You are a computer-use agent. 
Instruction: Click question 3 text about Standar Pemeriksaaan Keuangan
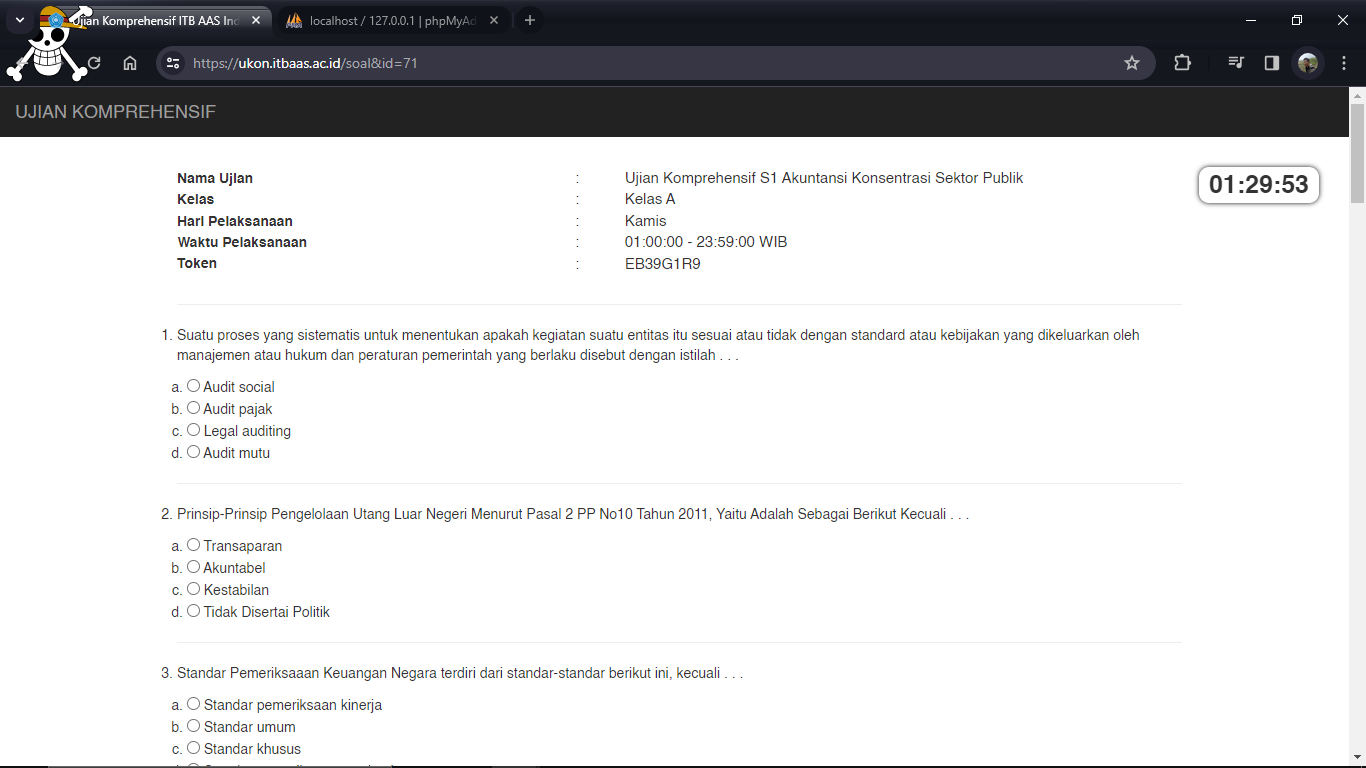tap(460, 673)
